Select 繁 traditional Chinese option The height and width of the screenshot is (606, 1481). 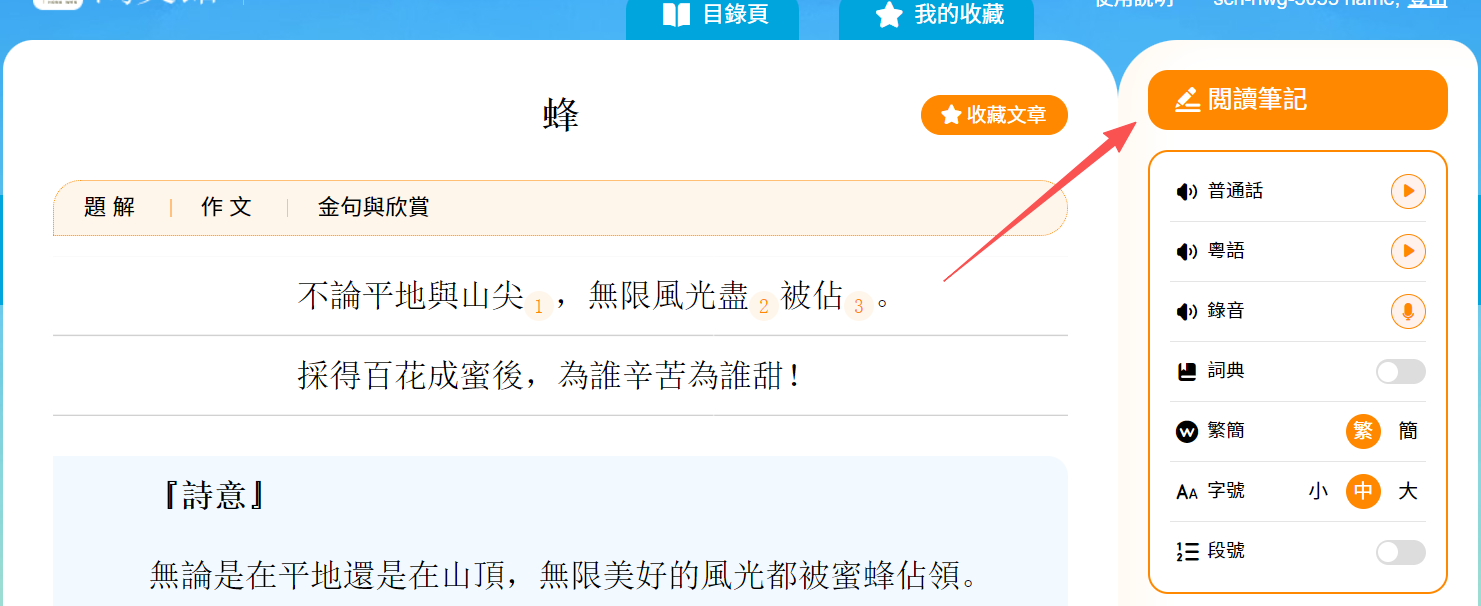(1362, 431)
